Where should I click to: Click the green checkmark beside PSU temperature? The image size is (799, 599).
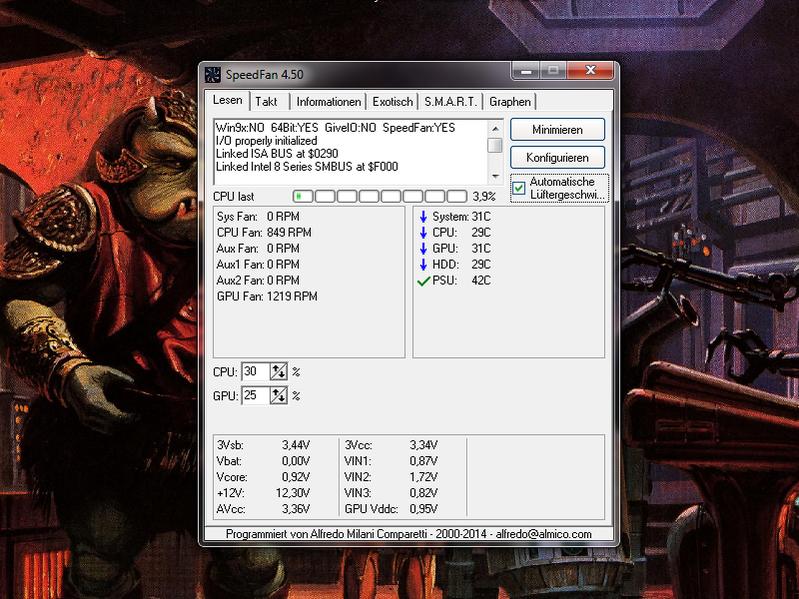(x=423, y=281)
